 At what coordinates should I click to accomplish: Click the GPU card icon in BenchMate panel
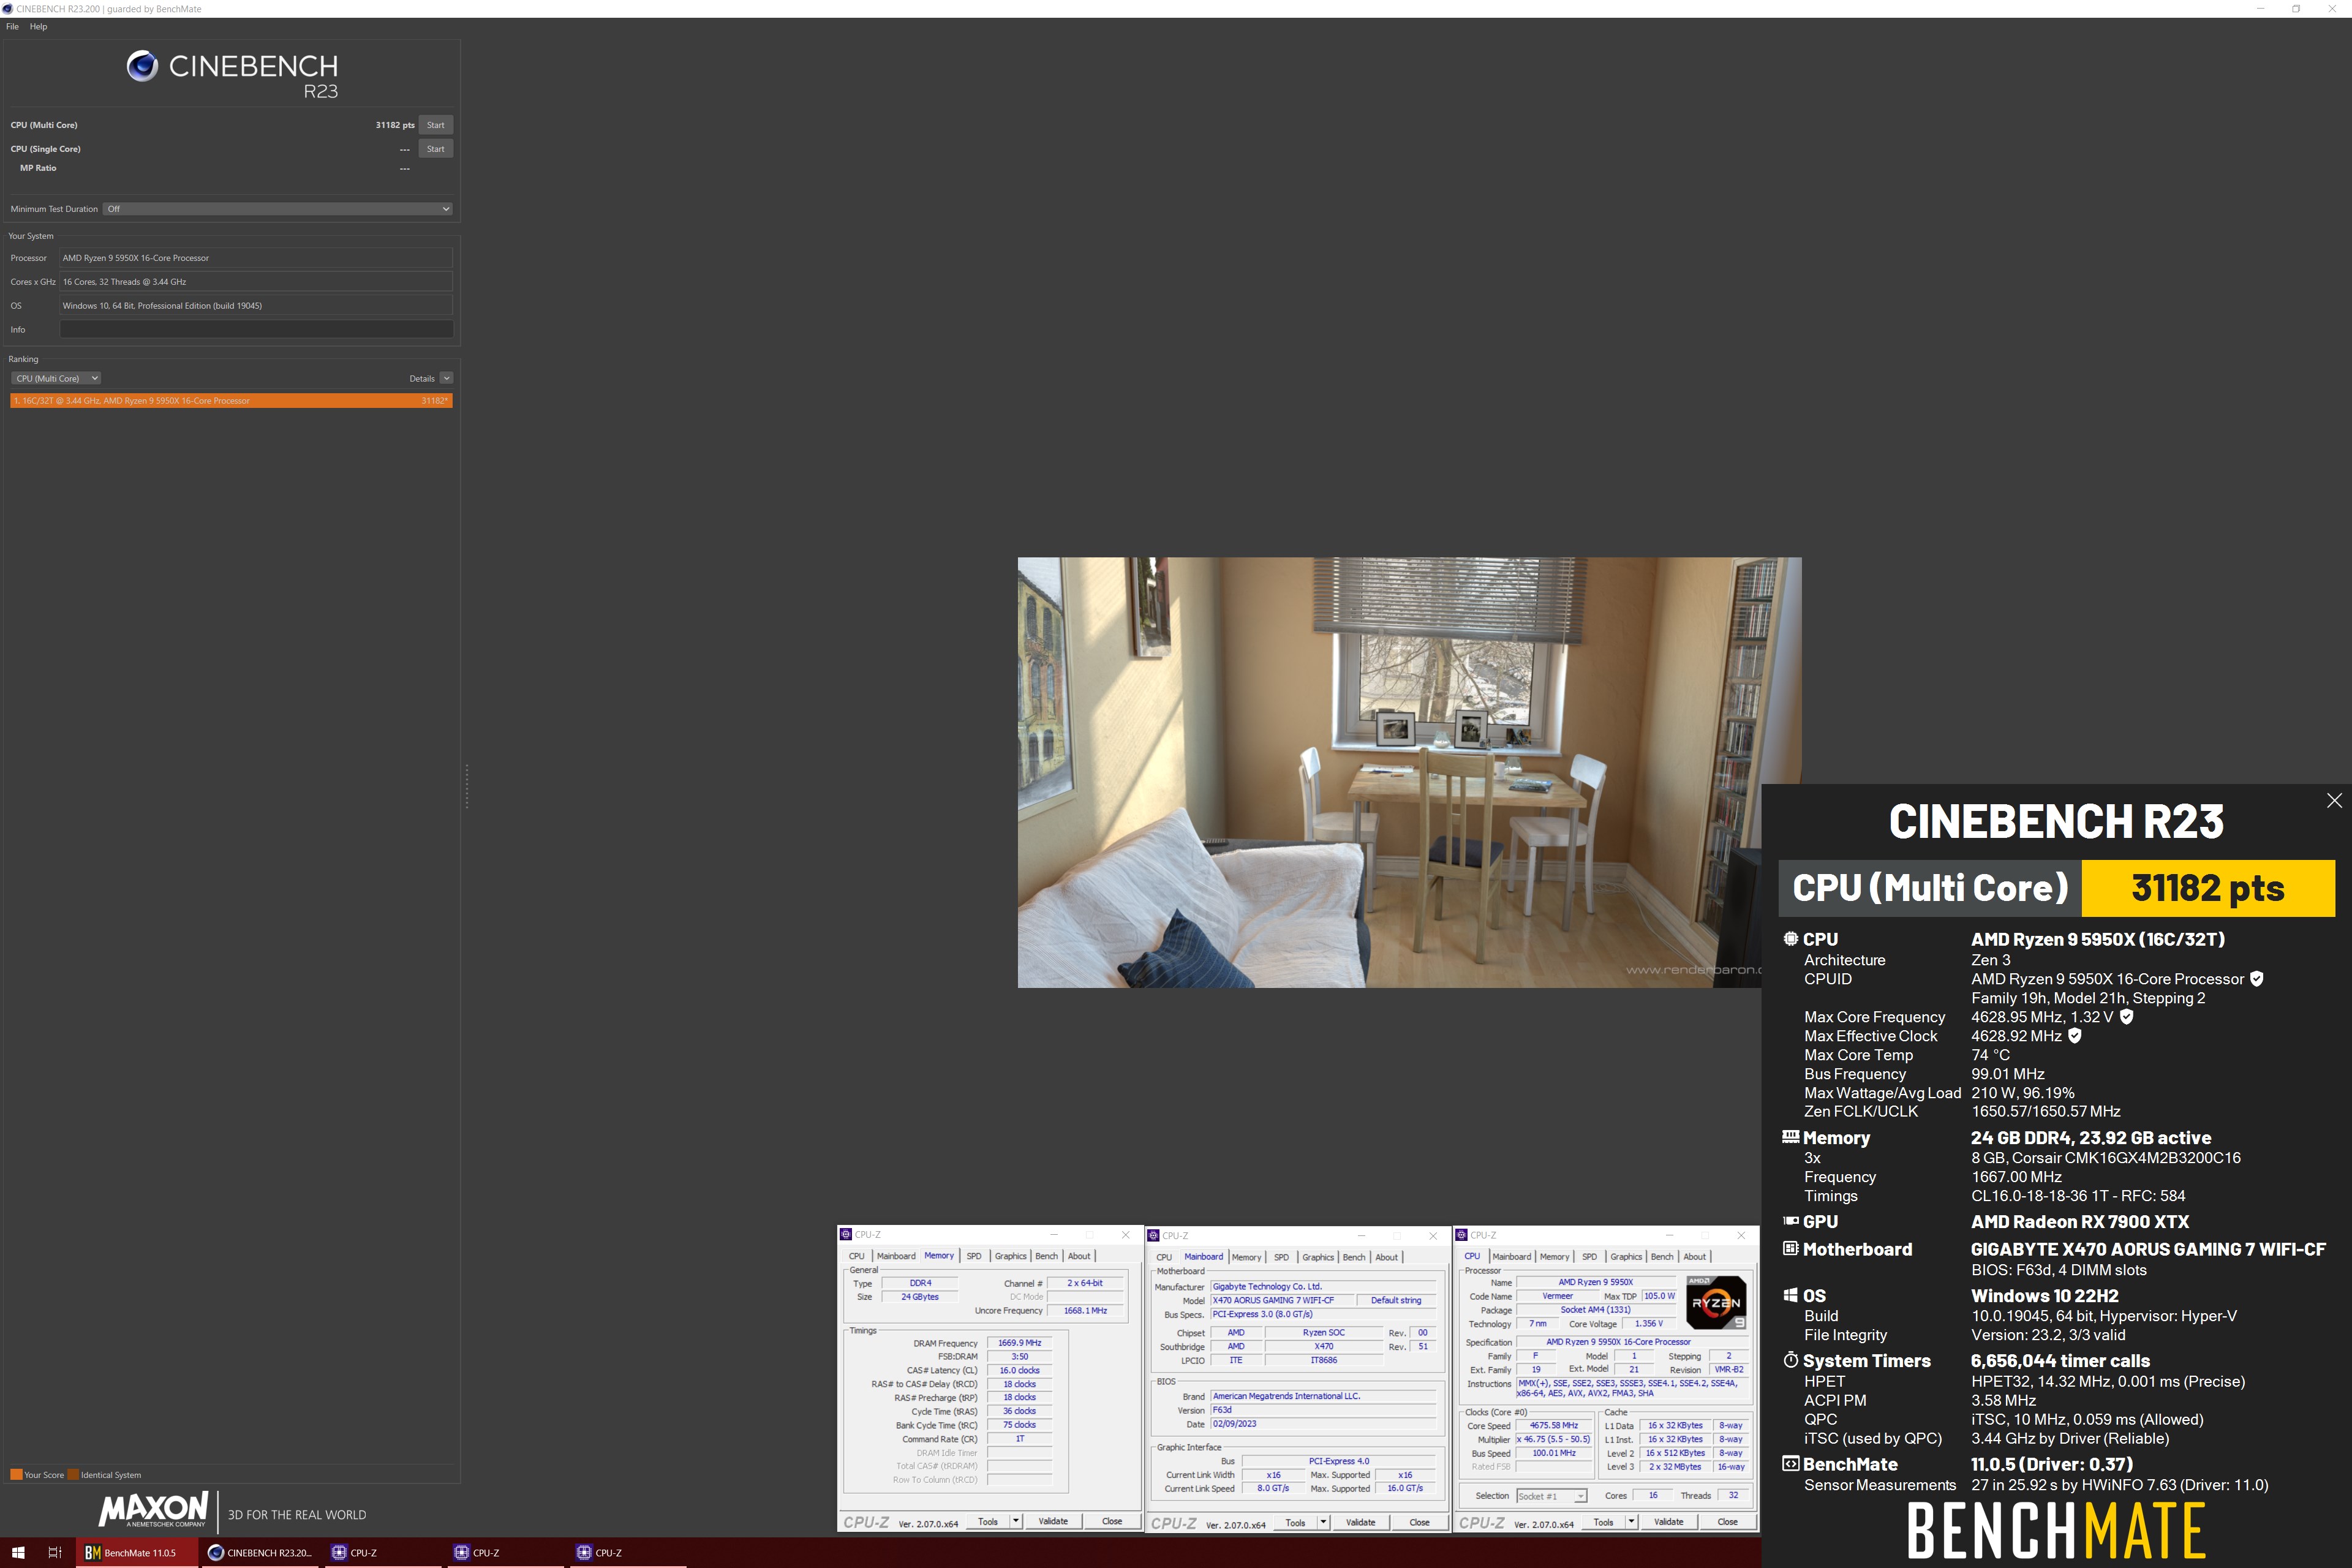coord(1790,1221)
